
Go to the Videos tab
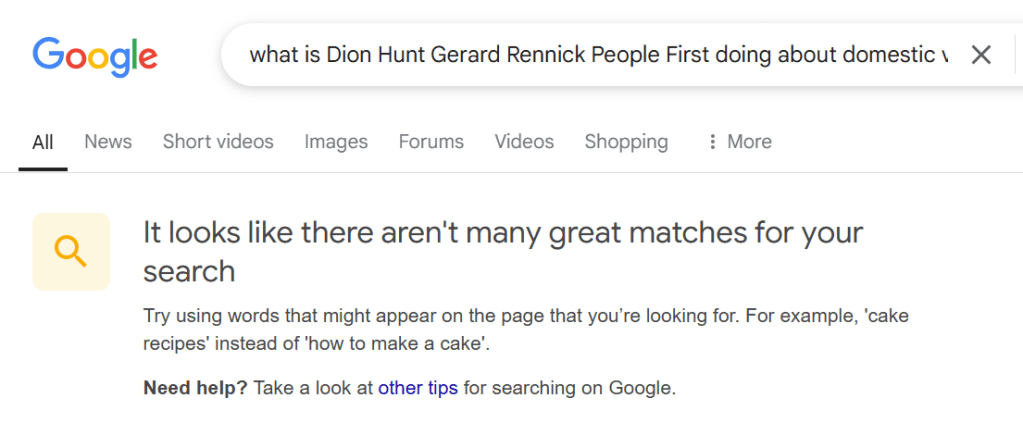[x=524, y=142]
